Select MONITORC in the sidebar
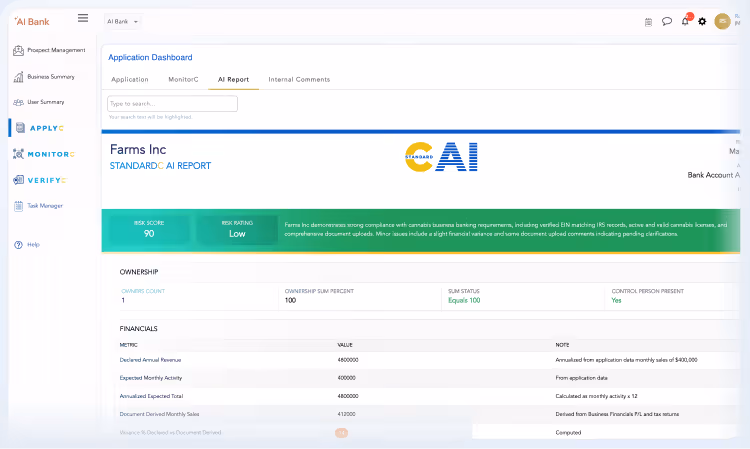The image size is (750, 449). click(x=51, y=154)
